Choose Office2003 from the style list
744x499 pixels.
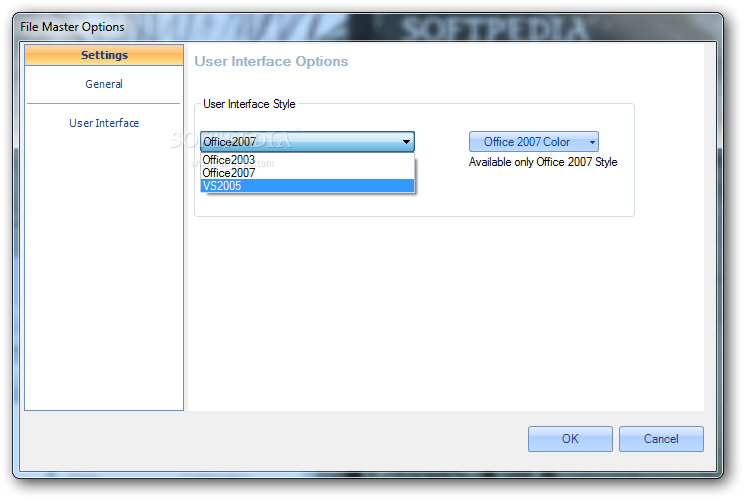coord(307,160)
